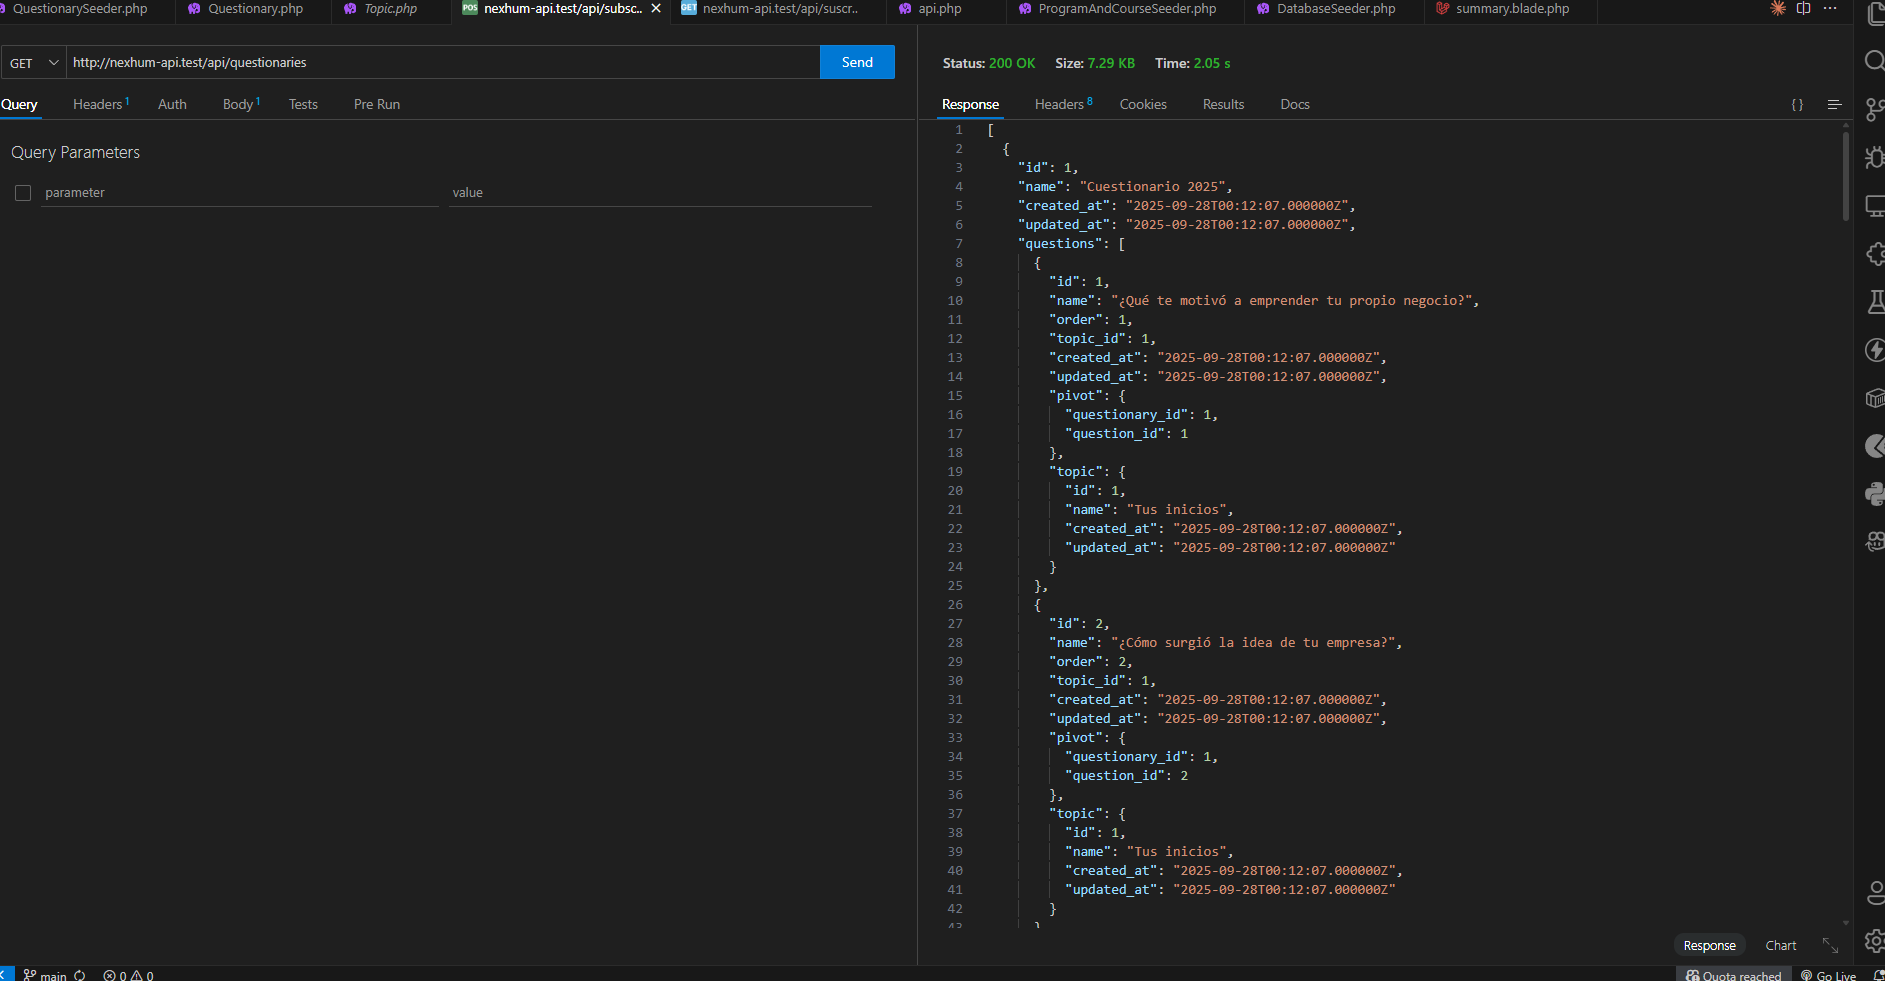Open the Cookies response tab

(x=1143, y=105)
